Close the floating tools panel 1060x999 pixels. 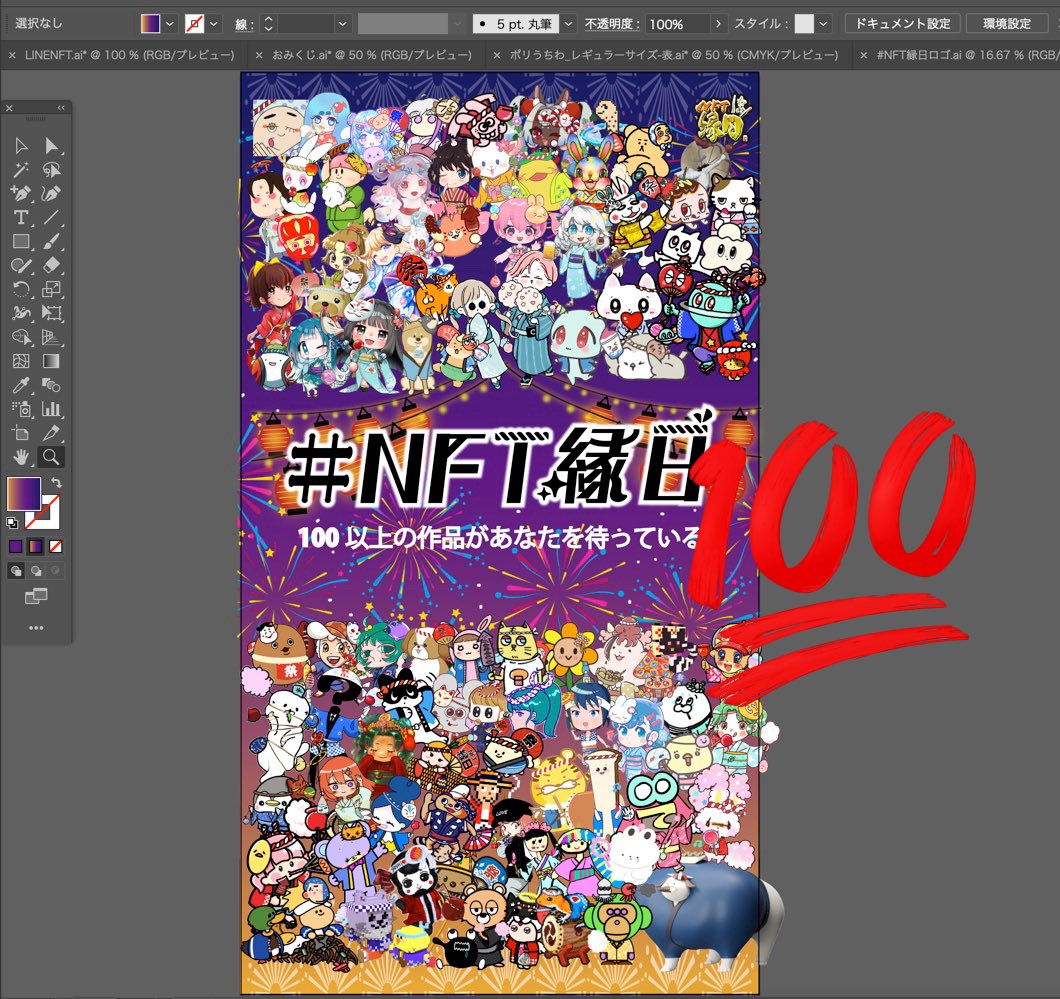pyautogui.click(x=9, y=107)
